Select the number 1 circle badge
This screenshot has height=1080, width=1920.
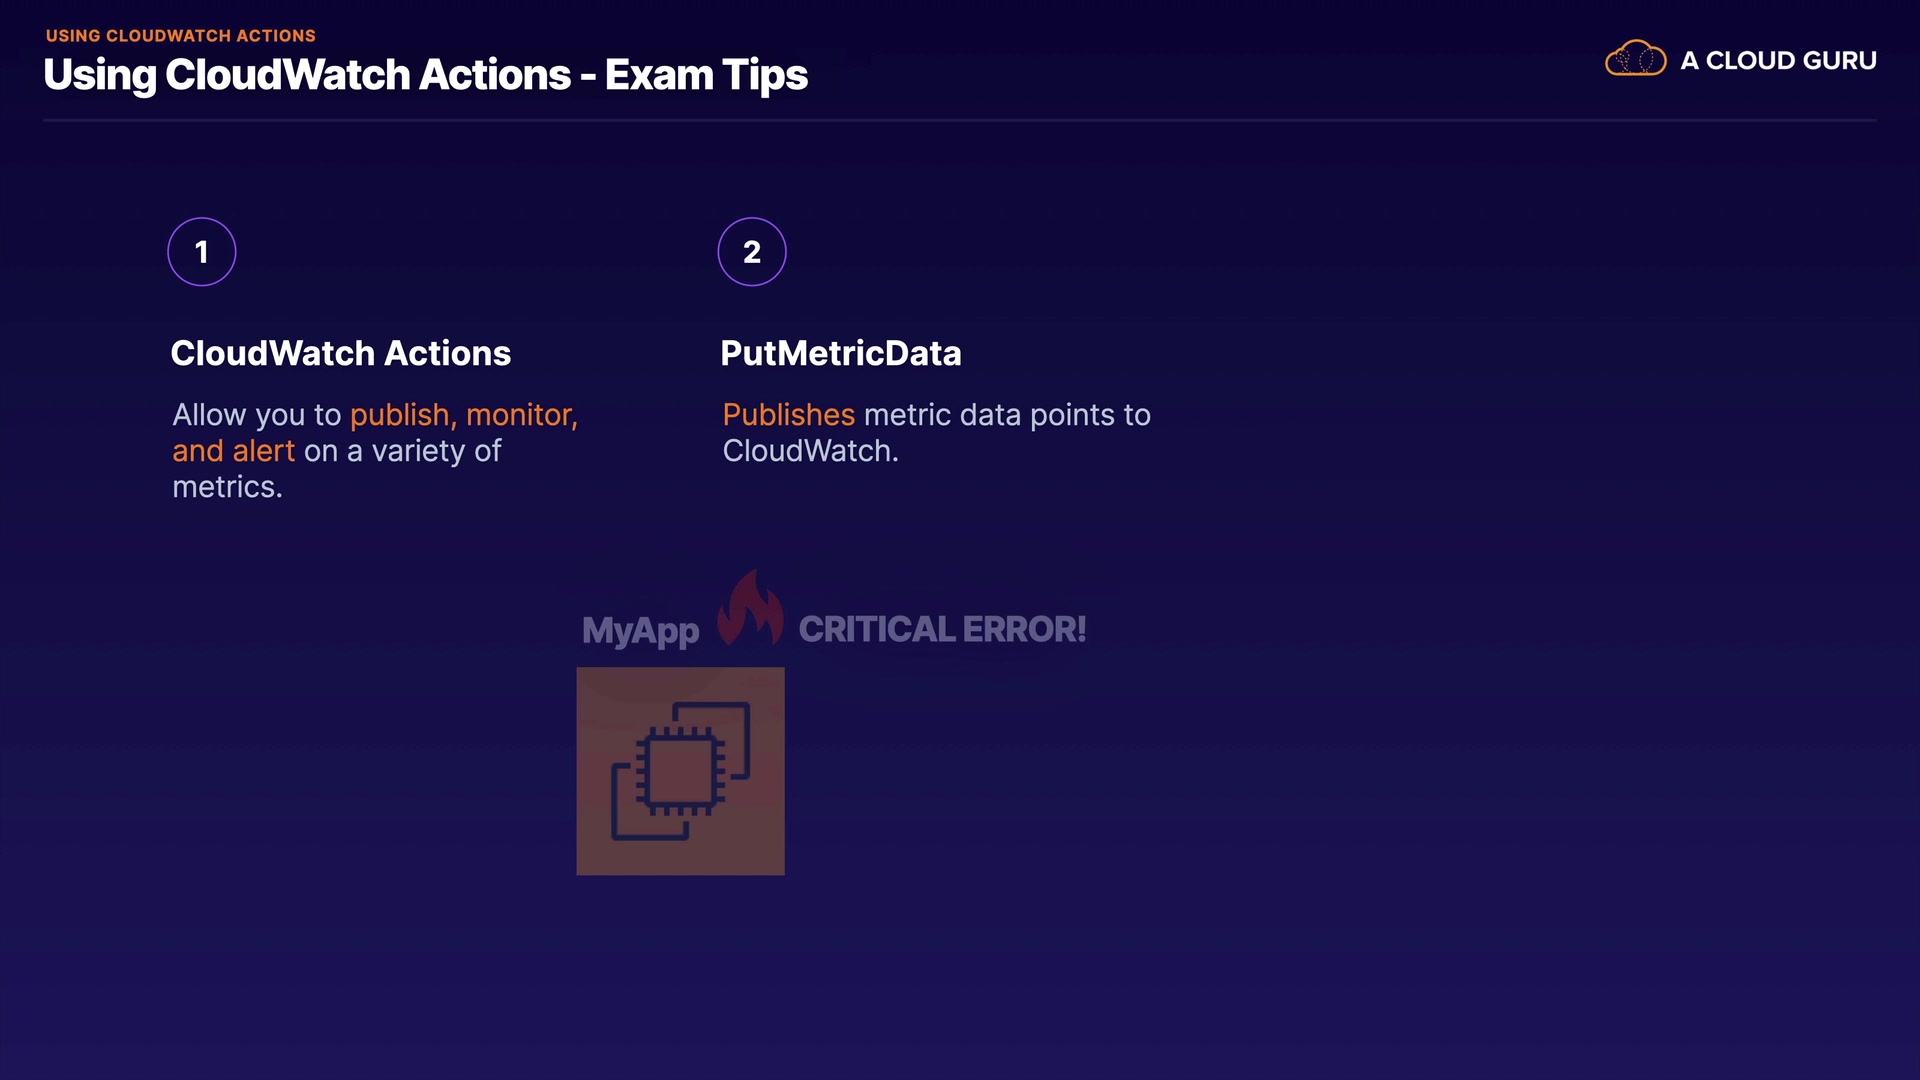point(202,252)
